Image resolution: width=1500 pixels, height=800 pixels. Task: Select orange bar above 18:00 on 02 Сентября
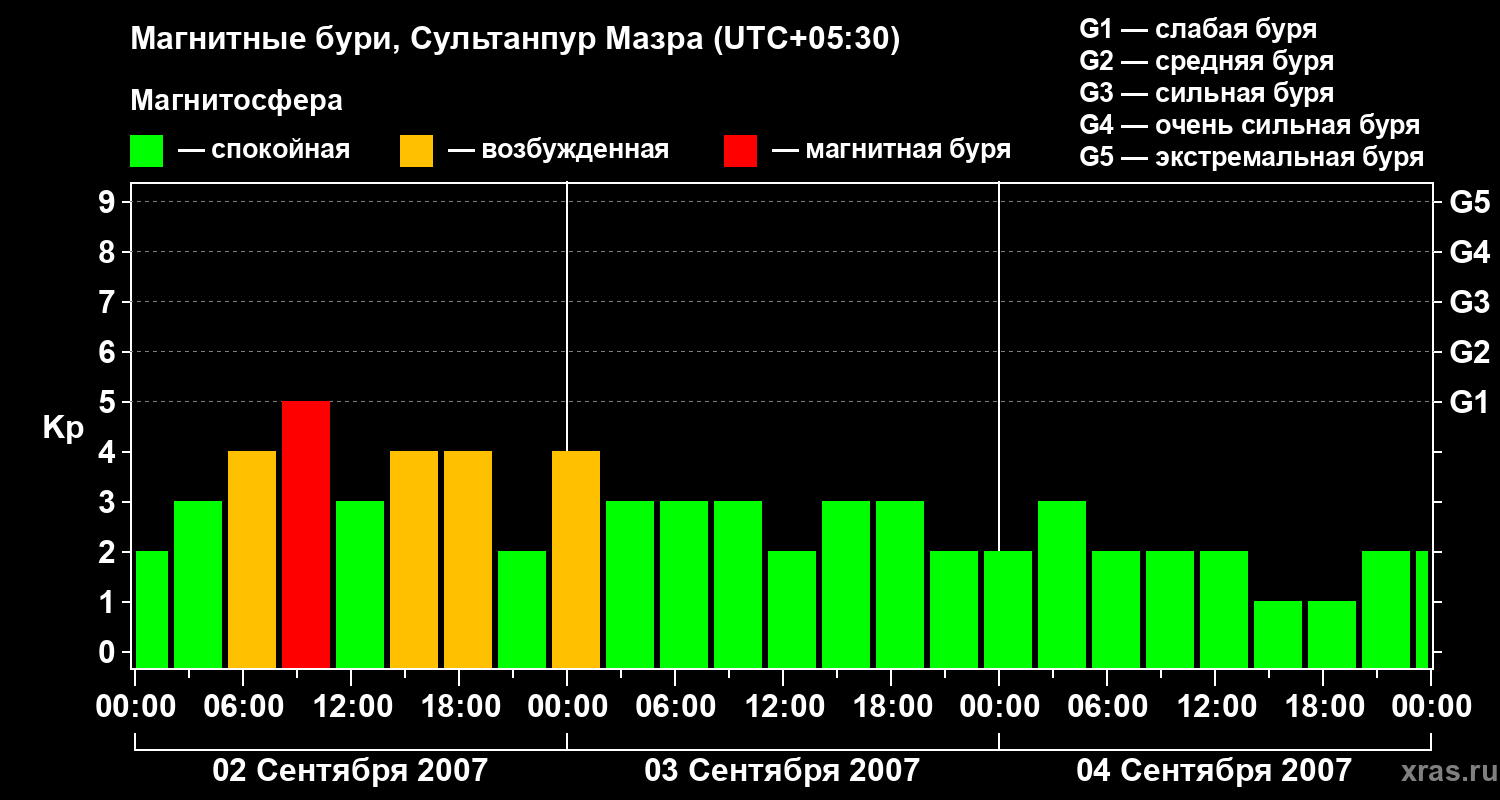[468, 559]
